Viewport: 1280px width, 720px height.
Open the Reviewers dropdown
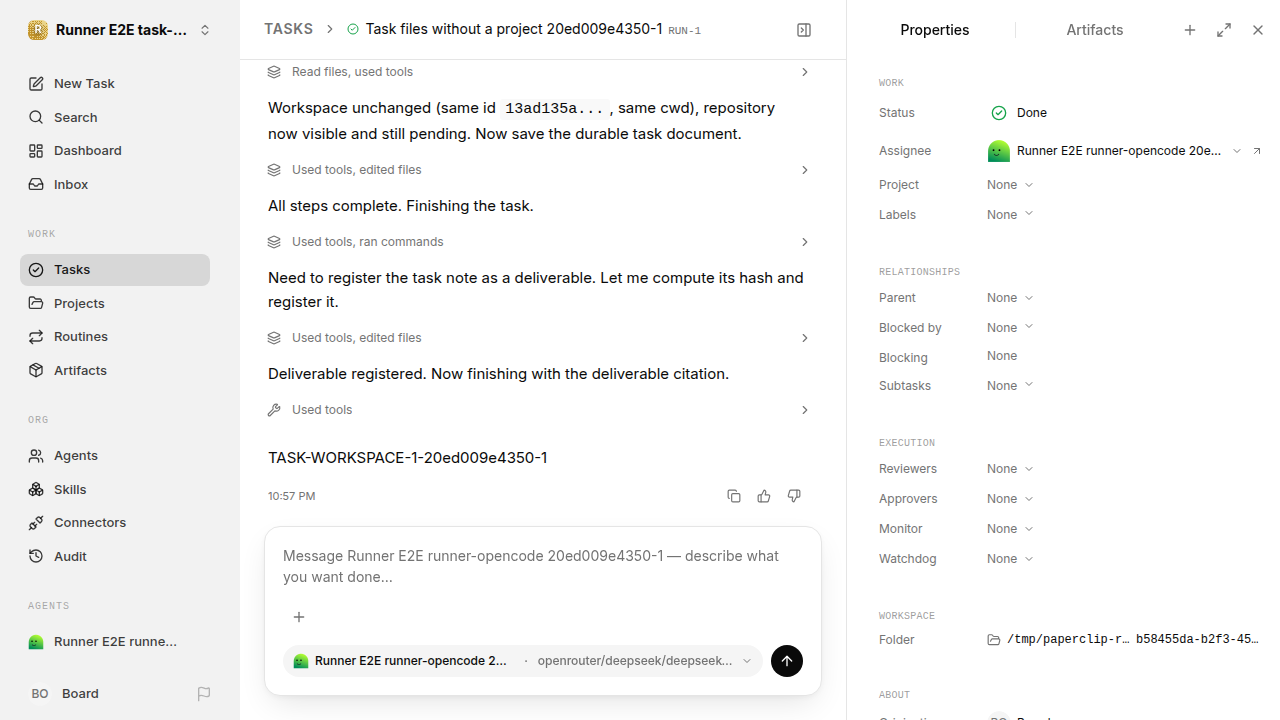pos(1010,469)
